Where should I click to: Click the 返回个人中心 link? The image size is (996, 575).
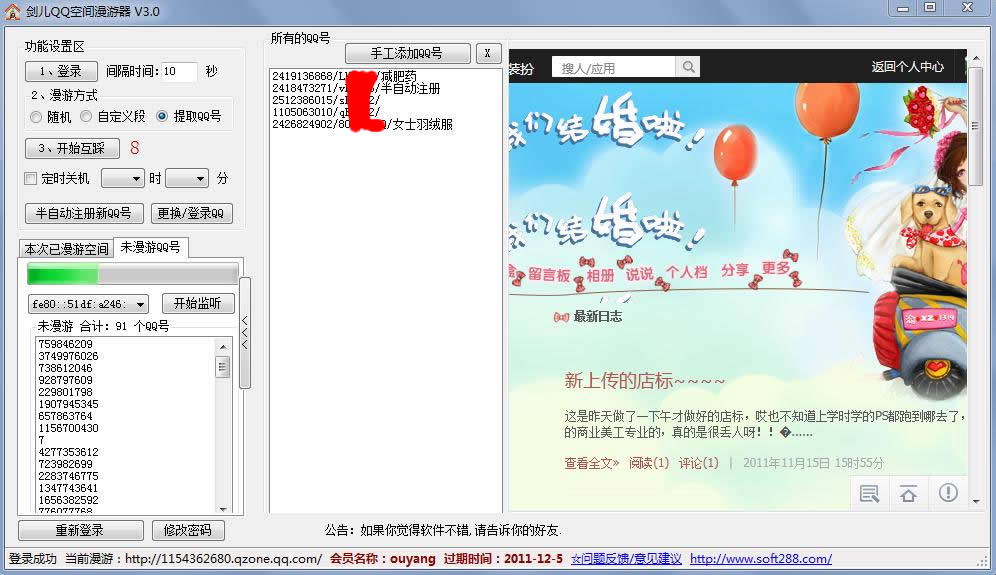click(x=907, y=67)
